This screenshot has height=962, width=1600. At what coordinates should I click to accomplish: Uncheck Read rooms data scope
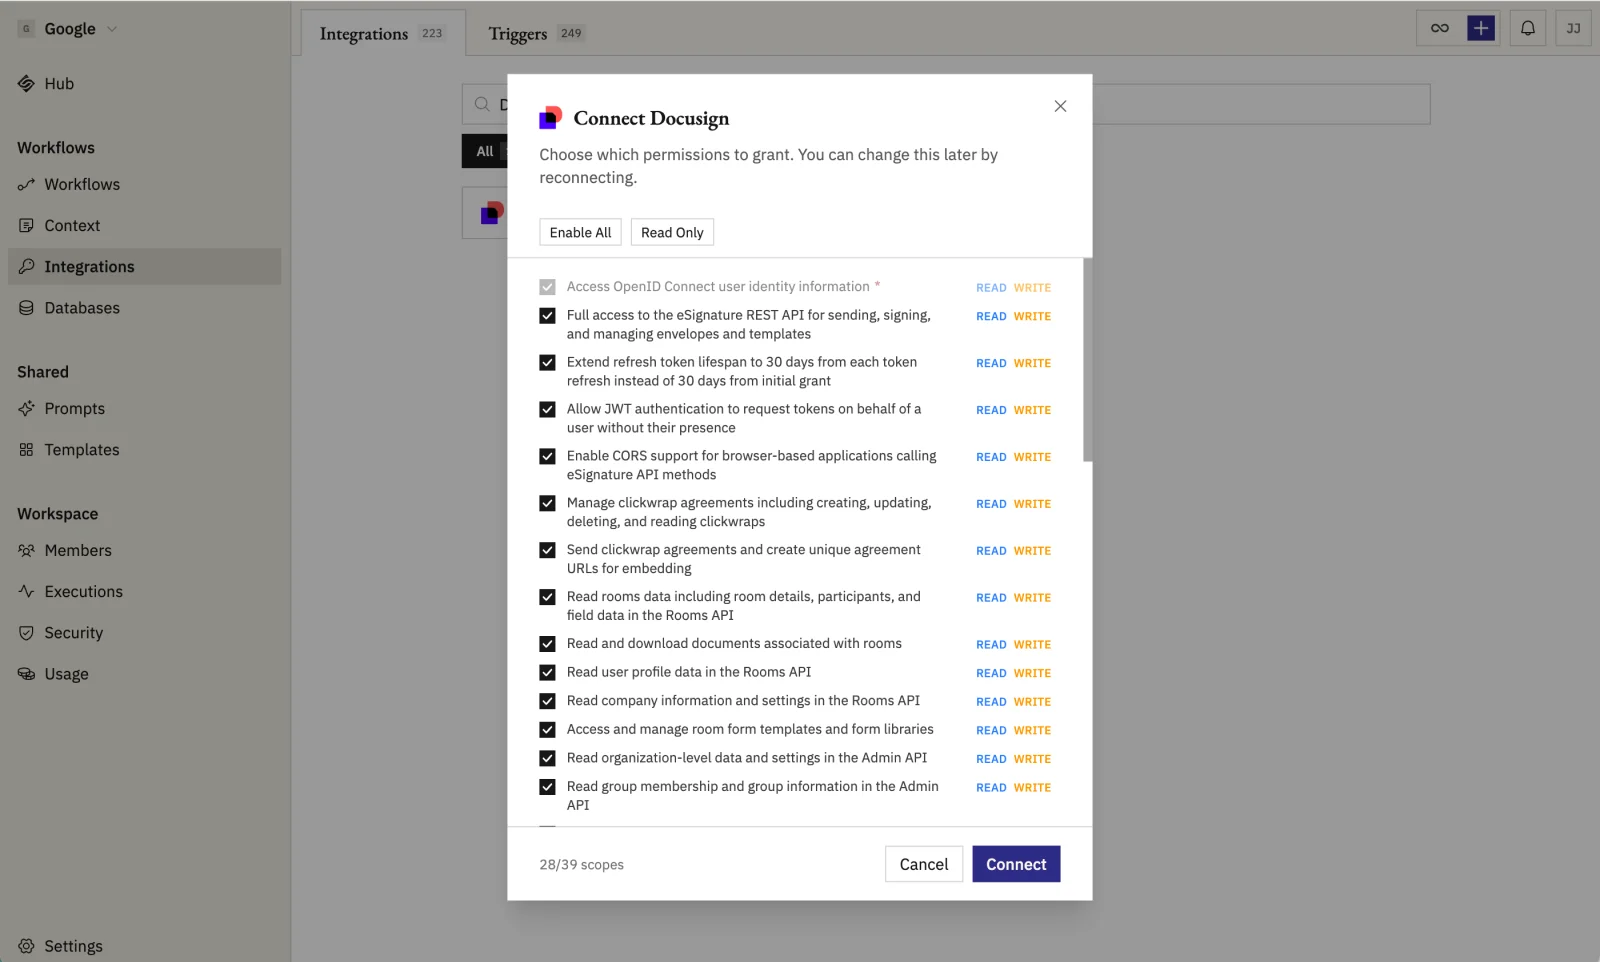[547, 598]
